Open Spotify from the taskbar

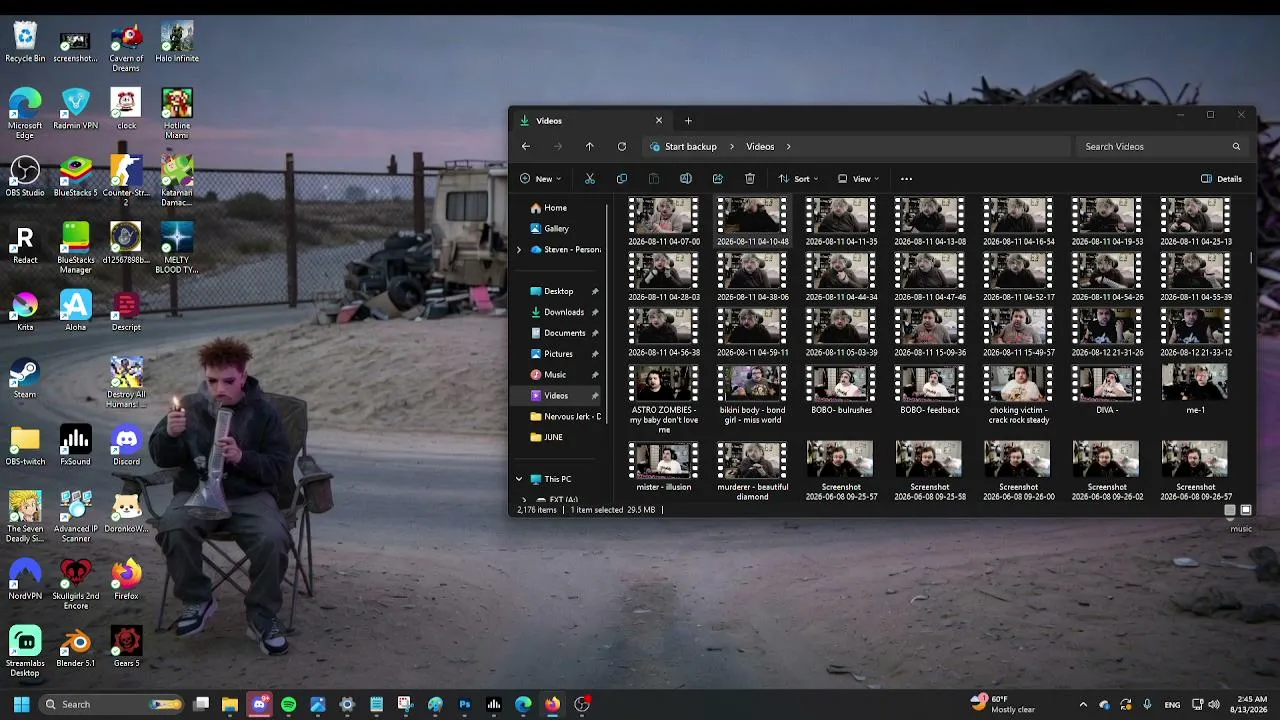(x=289, y=704)
